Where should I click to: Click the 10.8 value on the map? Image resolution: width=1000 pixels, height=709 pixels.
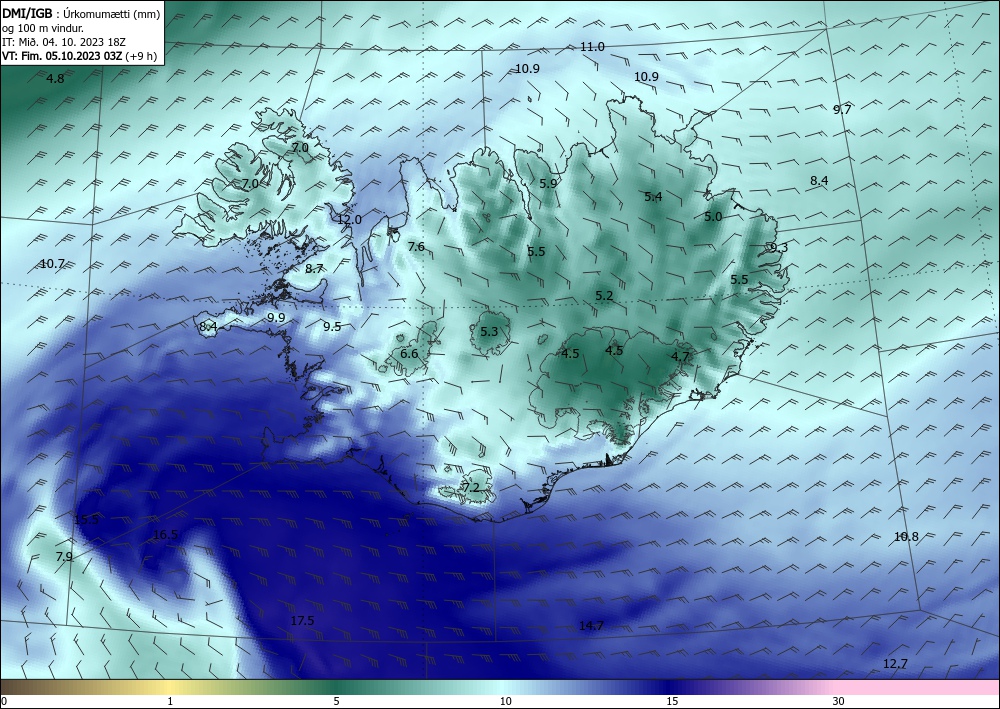click(x=906, y=537)
